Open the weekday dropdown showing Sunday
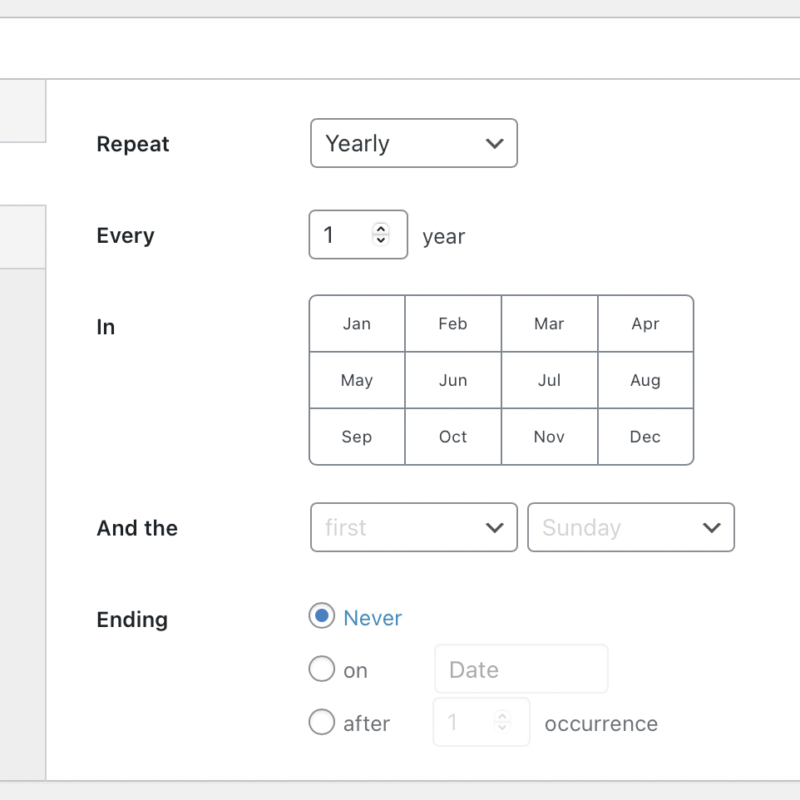Viewport: 800px width, 800px height. pos(630,527)
